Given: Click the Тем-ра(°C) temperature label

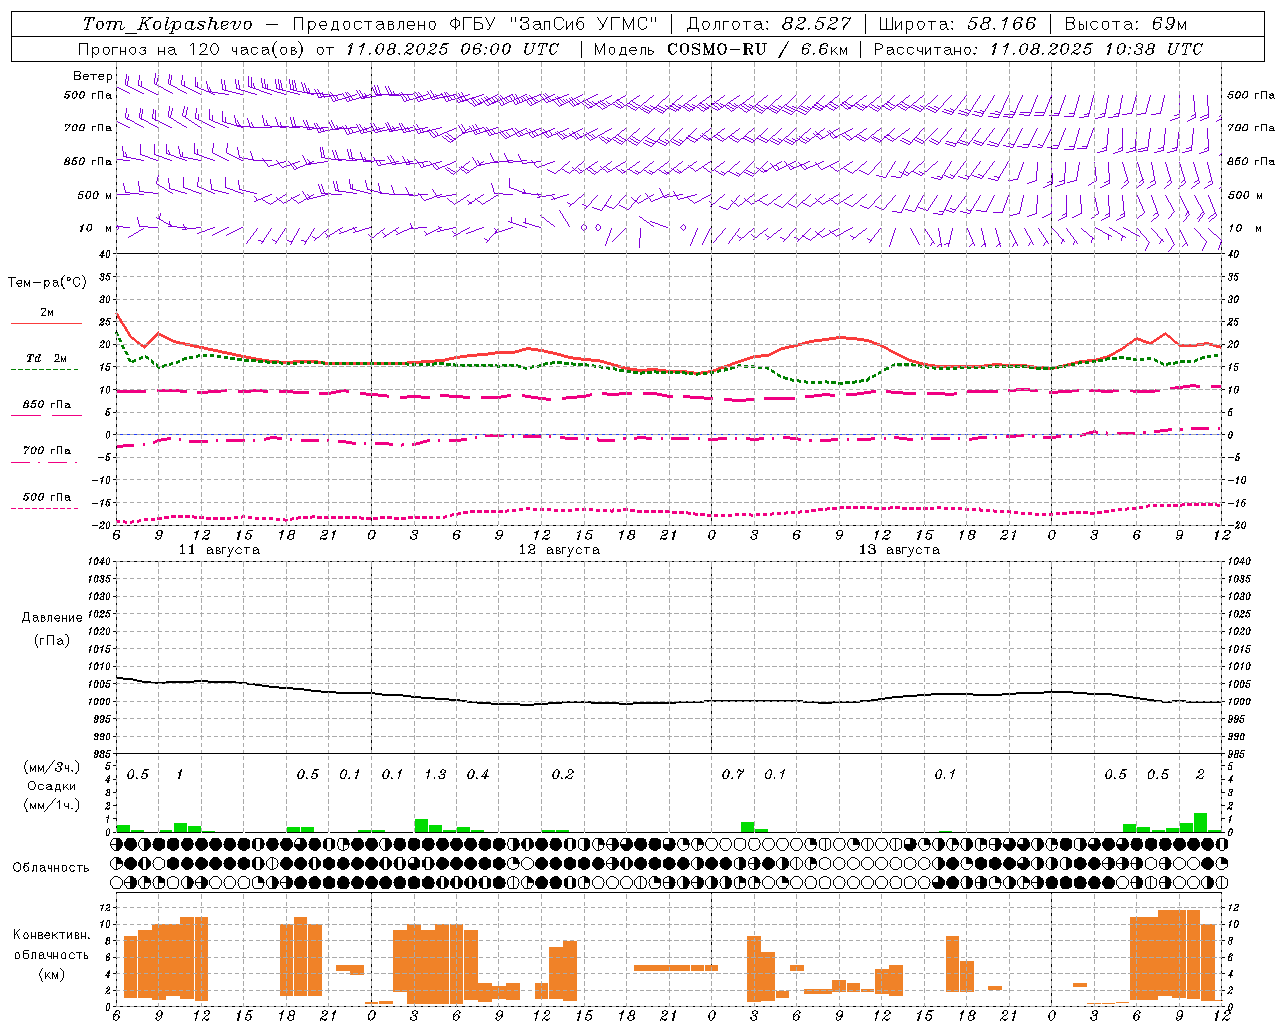Looking at the screenshot, I should [47, 283].
